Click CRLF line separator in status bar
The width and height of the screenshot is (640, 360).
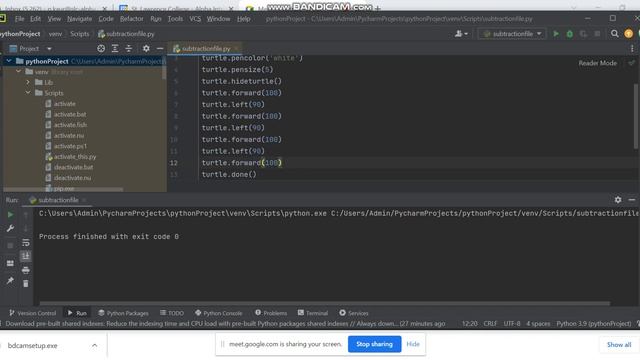[490, 324]
